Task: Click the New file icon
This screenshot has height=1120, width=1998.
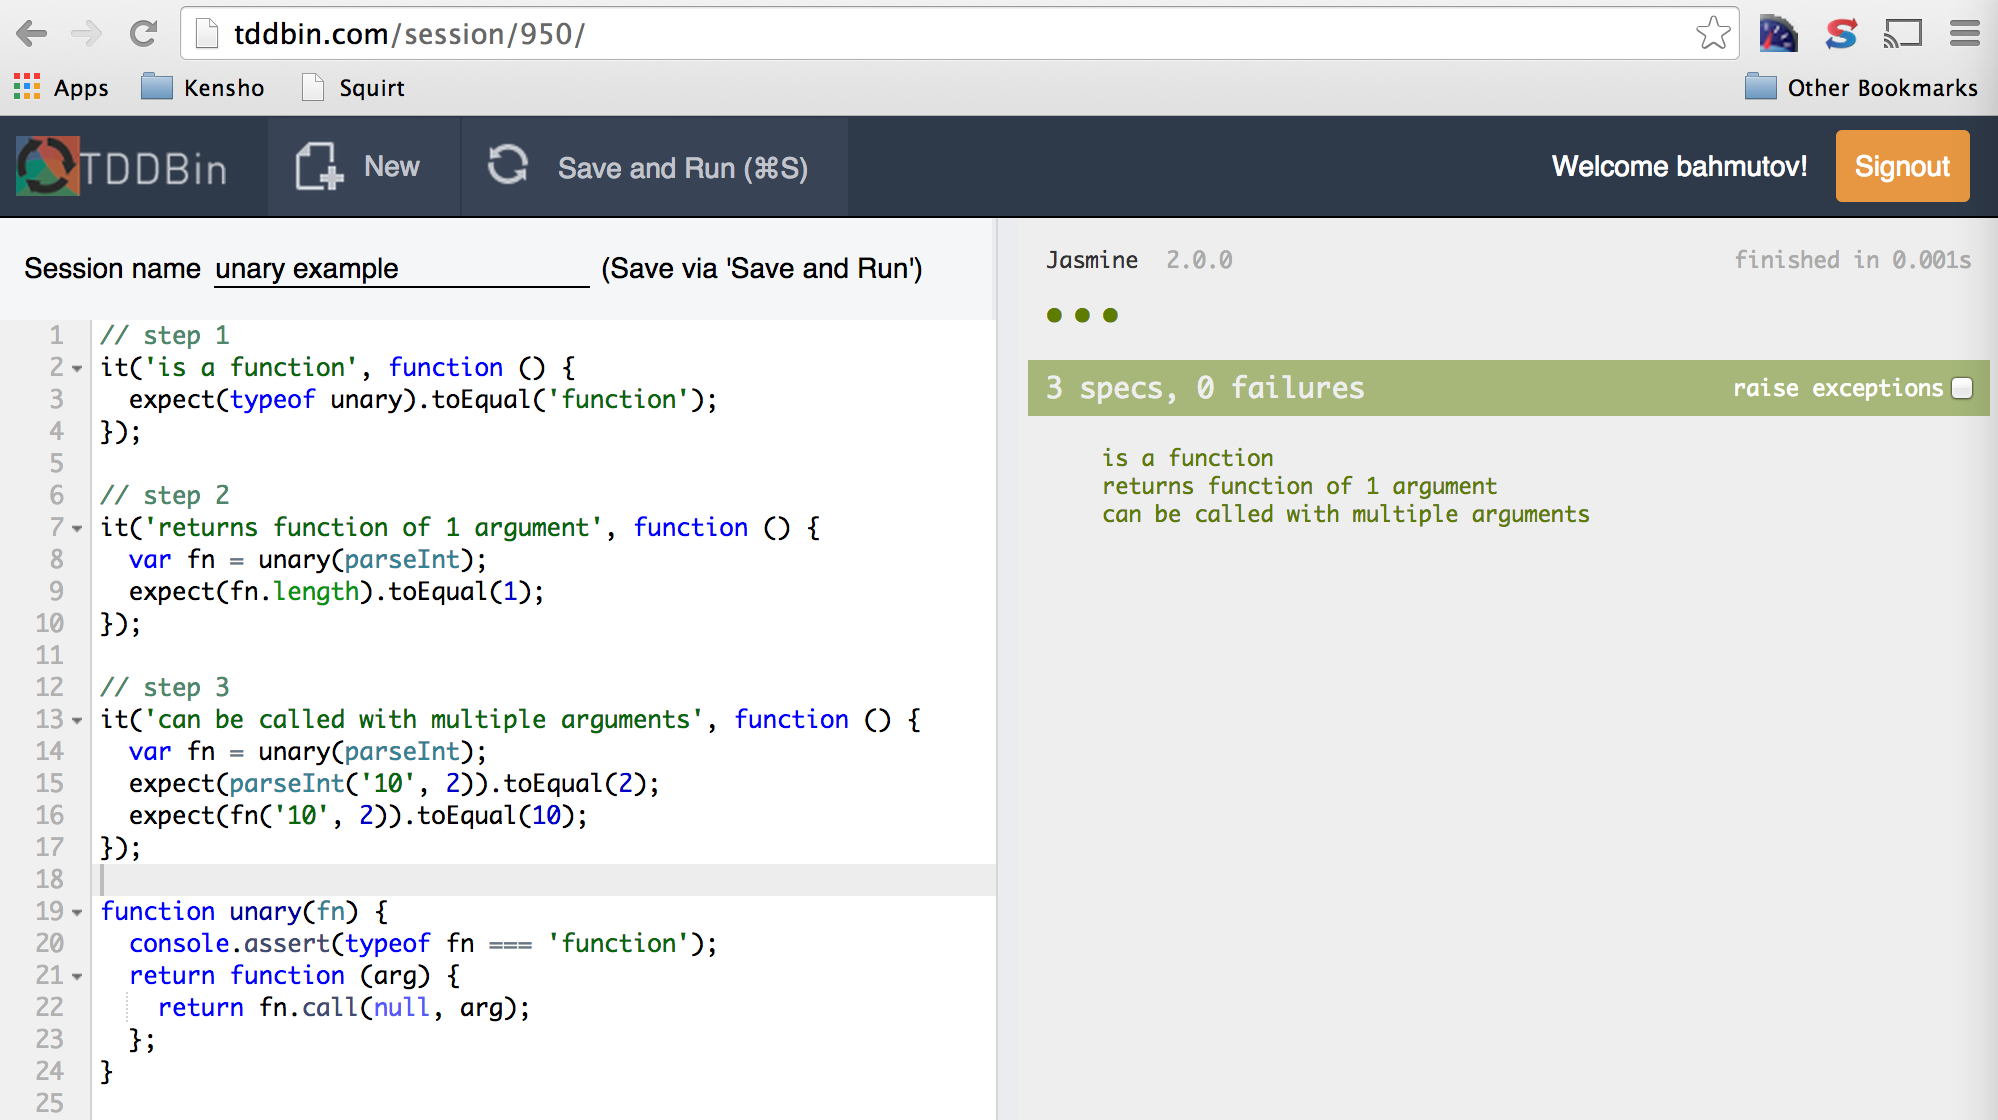Action: point(318,166)
